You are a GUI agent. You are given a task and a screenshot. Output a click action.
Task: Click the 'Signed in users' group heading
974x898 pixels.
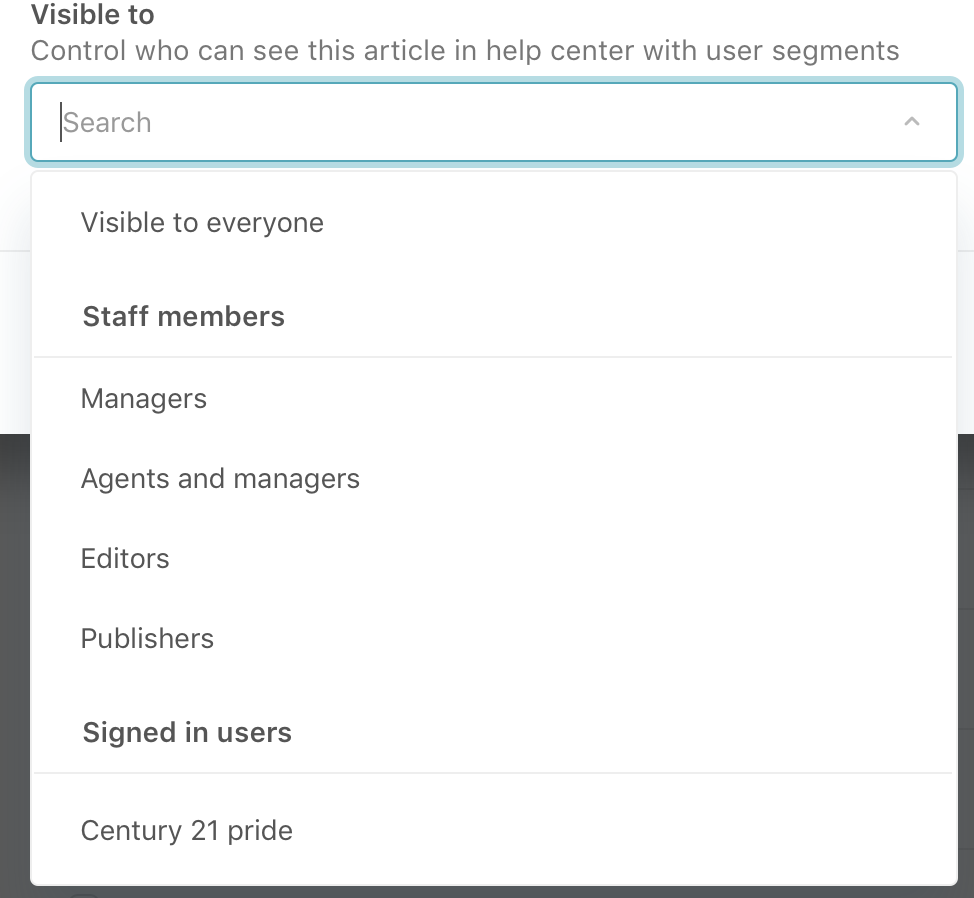(x=187, y=733)
